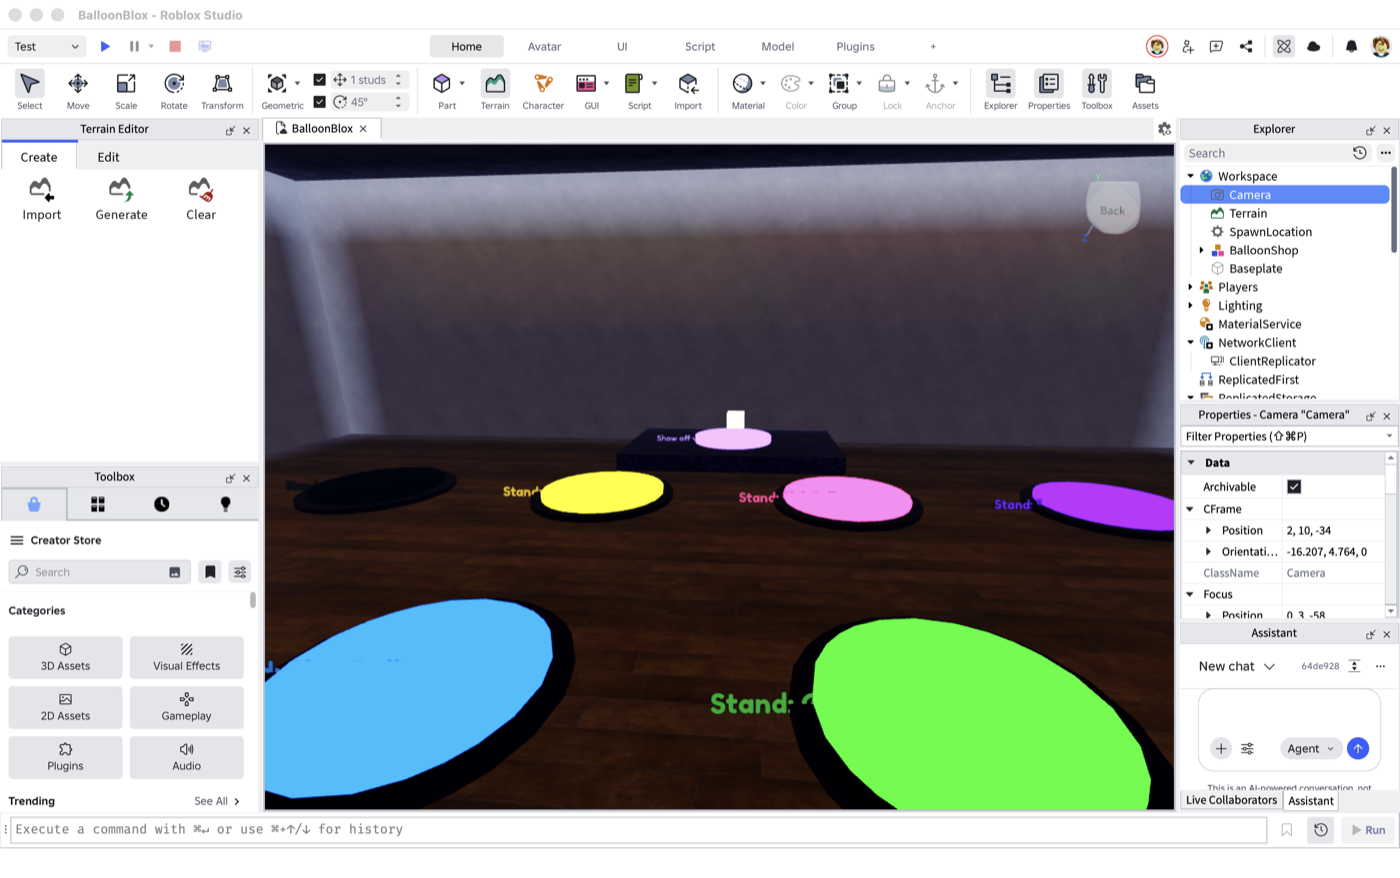
Task: Activate the Move tool
Action: click(x=78, y=90)
